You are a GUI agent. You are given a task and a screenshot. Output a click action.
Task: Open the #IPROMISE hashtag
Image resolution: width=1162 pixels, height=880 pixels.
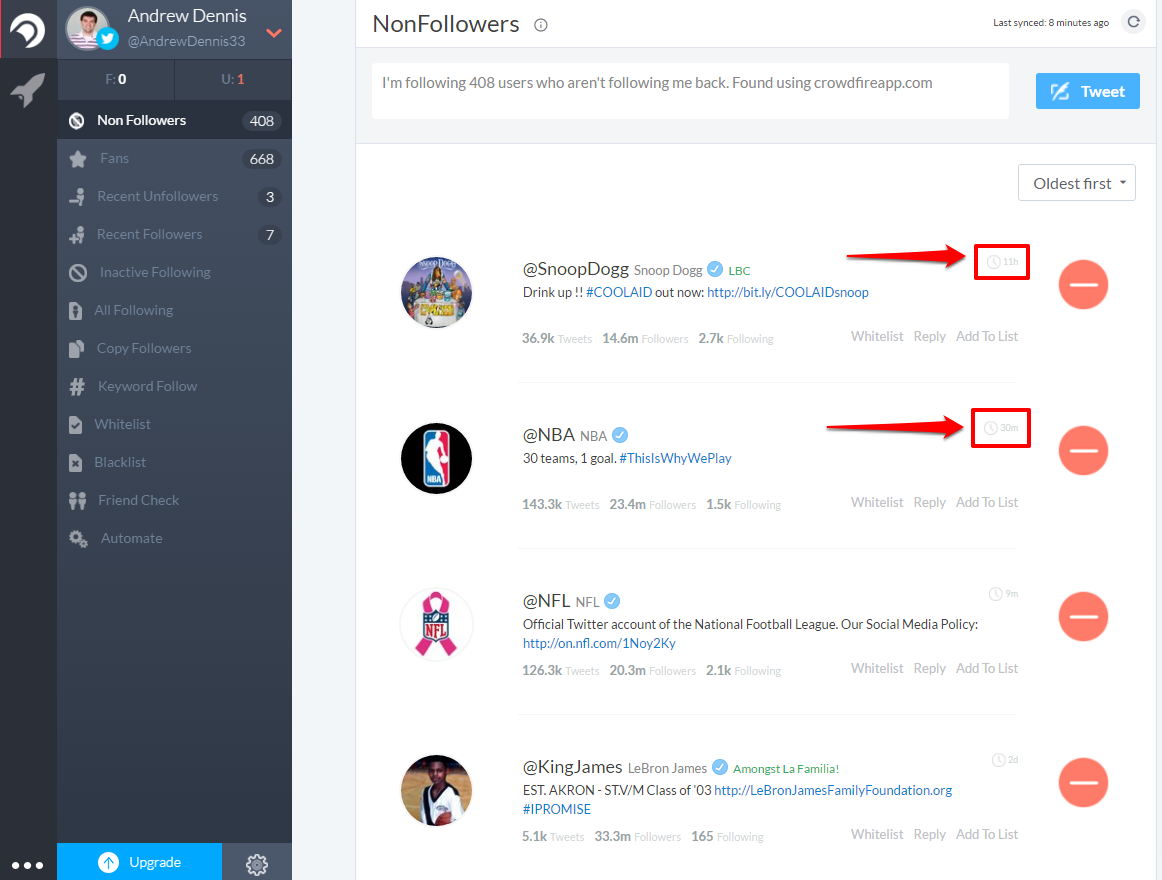pos(557,810)
